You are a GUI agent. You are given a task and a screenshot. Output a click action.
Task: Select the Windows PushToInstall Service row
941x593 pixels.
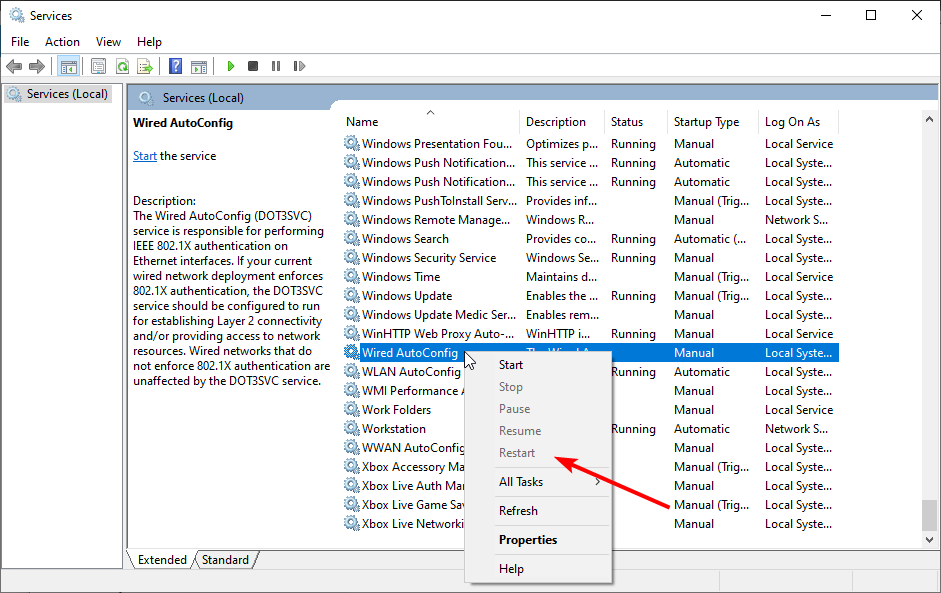coord(591,200)
